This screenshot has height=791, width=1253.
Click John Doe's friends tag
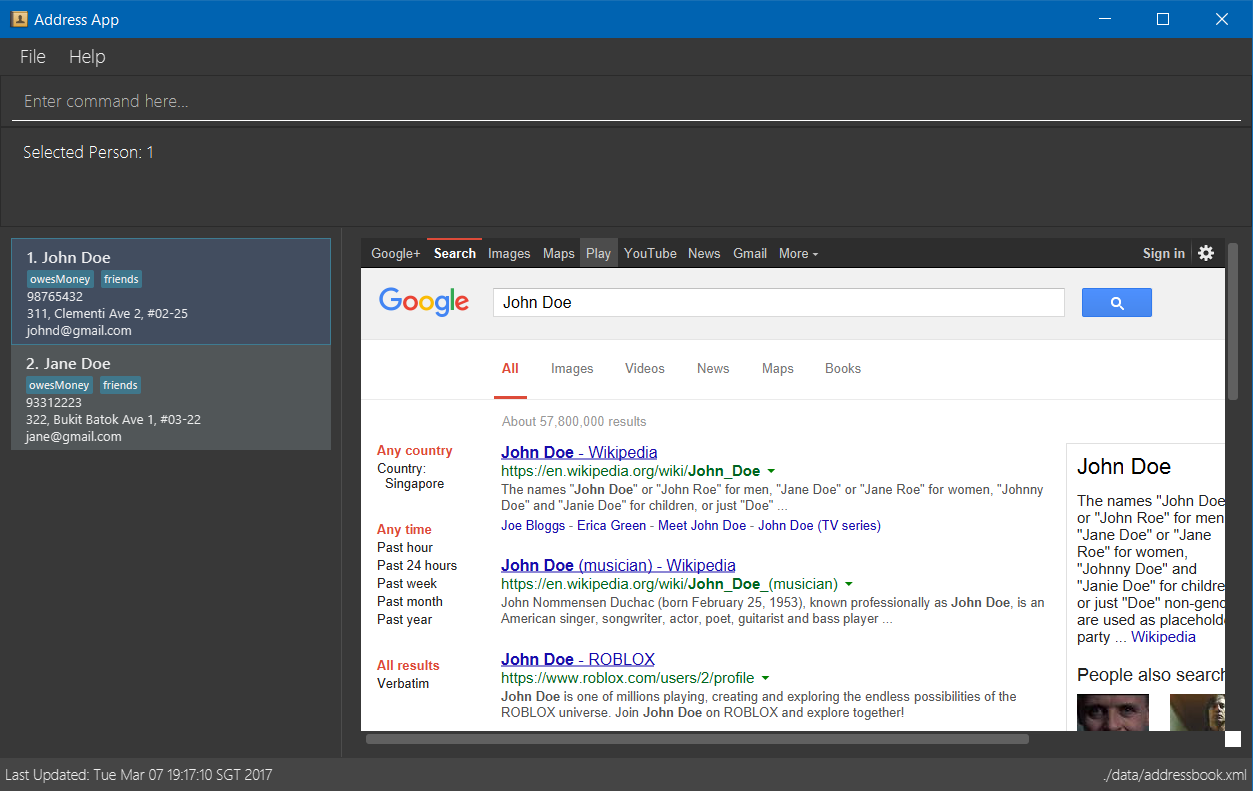point(121,279)
